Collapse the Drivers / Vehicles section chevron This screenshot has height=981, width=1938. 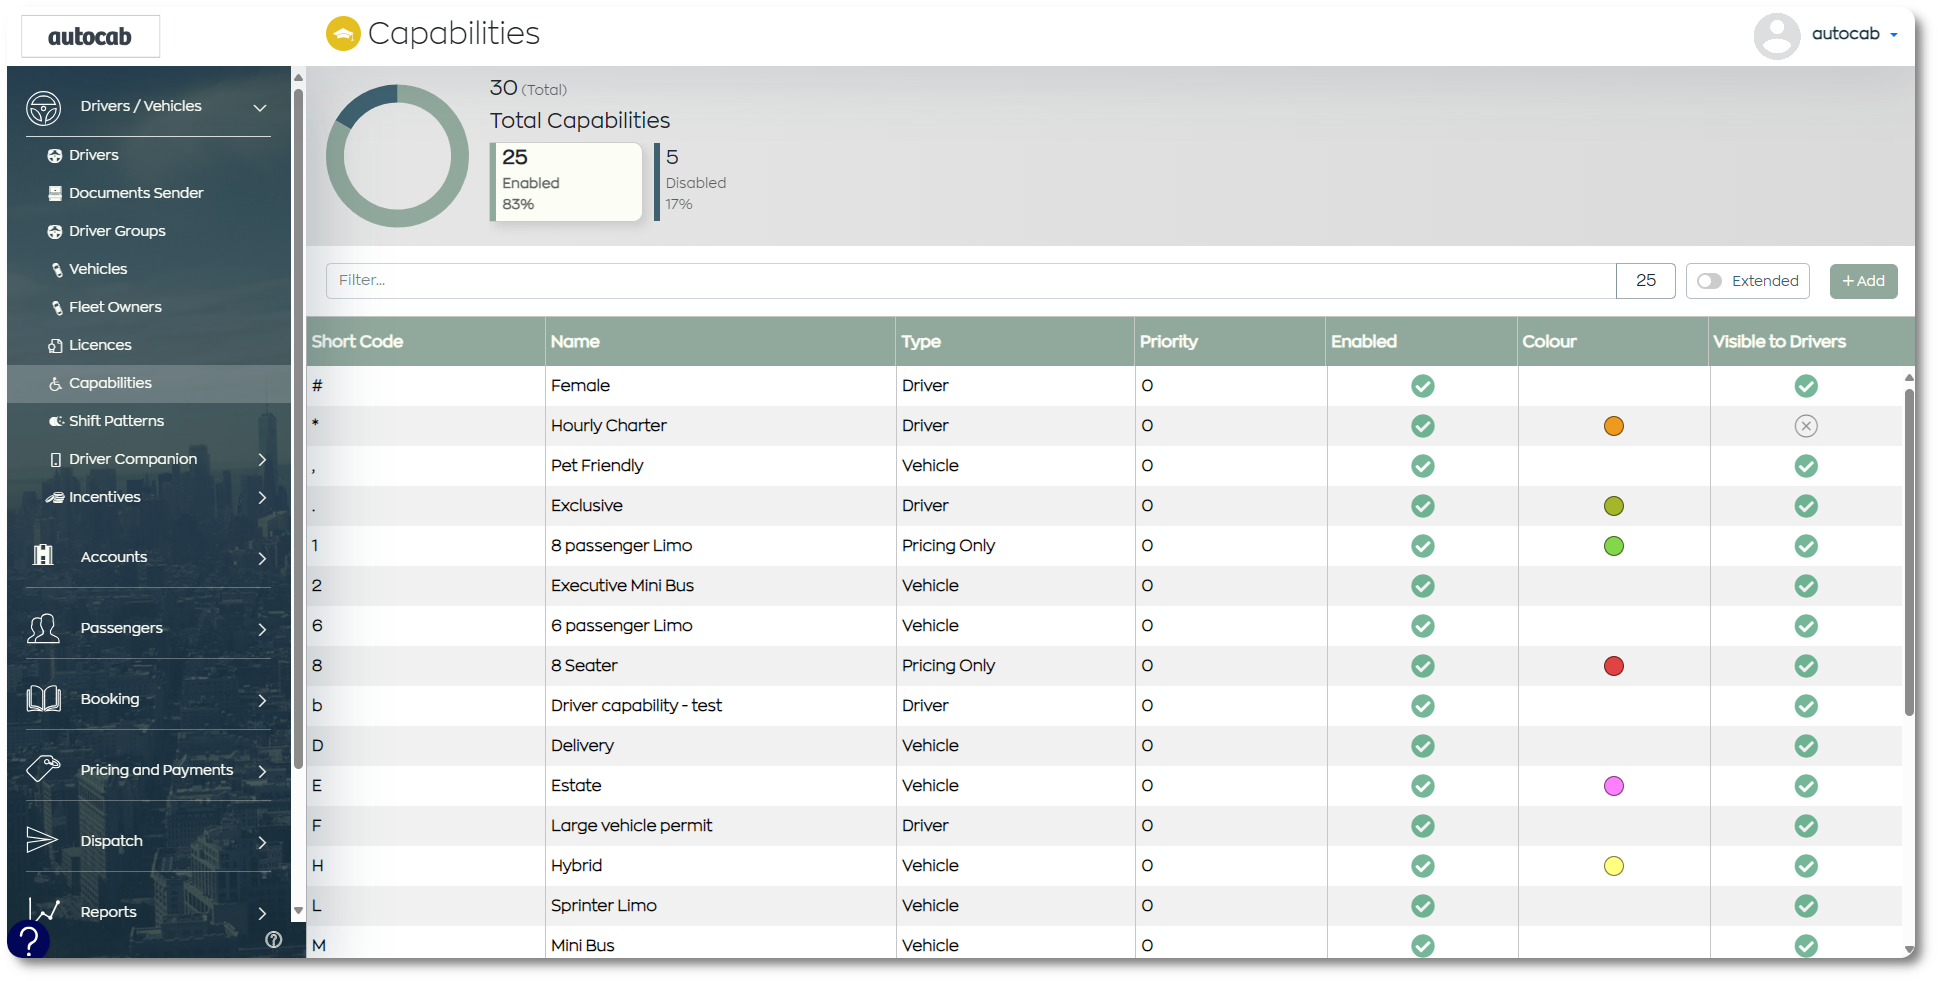point(260,108)
